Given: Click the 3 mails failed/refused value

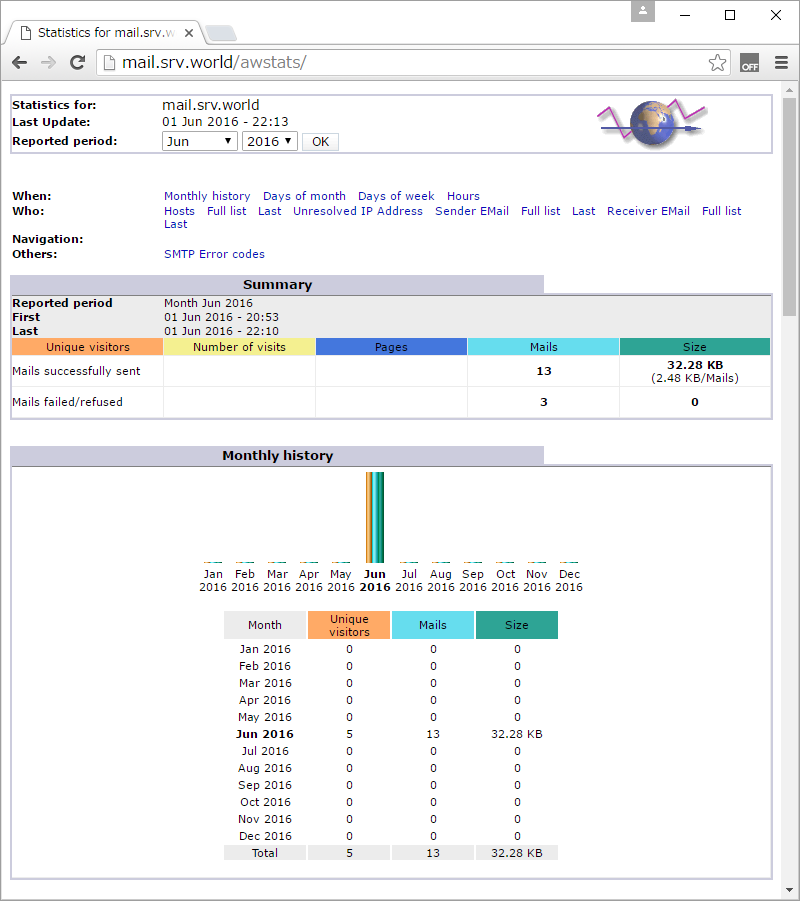Looking at the screenshot, I should click(544, 402).
